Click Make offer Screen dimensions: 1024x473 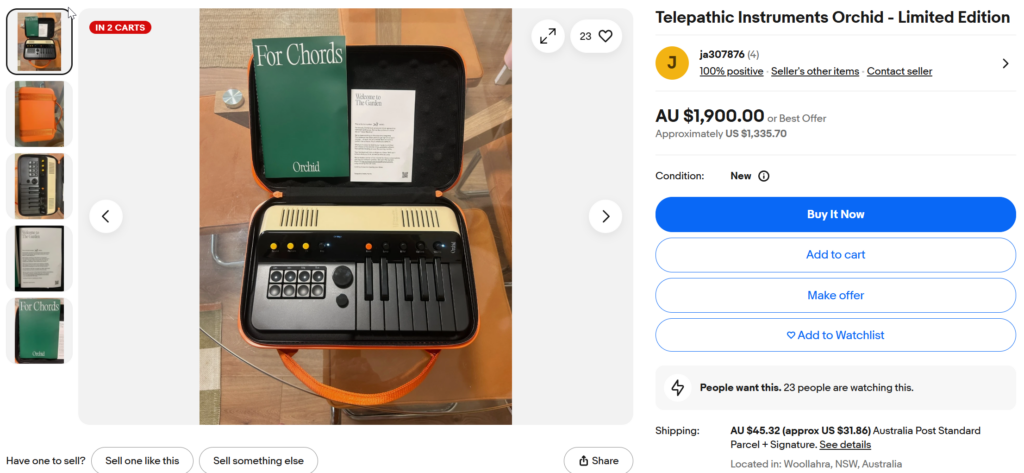click(835, 295)
